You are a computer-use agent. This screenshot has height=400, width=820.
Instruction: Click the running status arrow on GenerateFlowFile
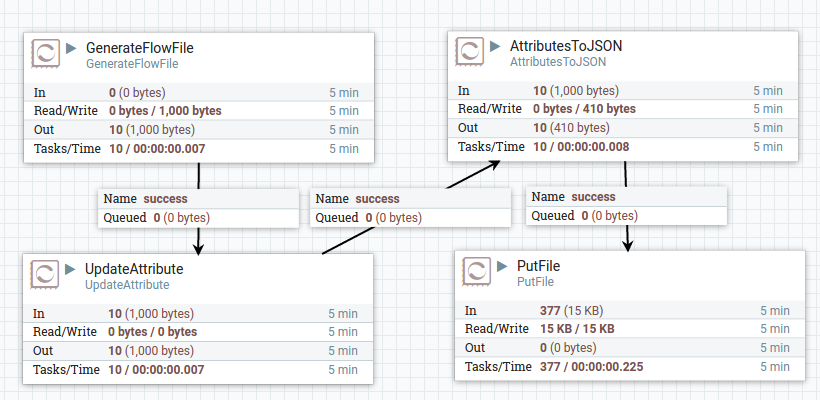(72, 49)
